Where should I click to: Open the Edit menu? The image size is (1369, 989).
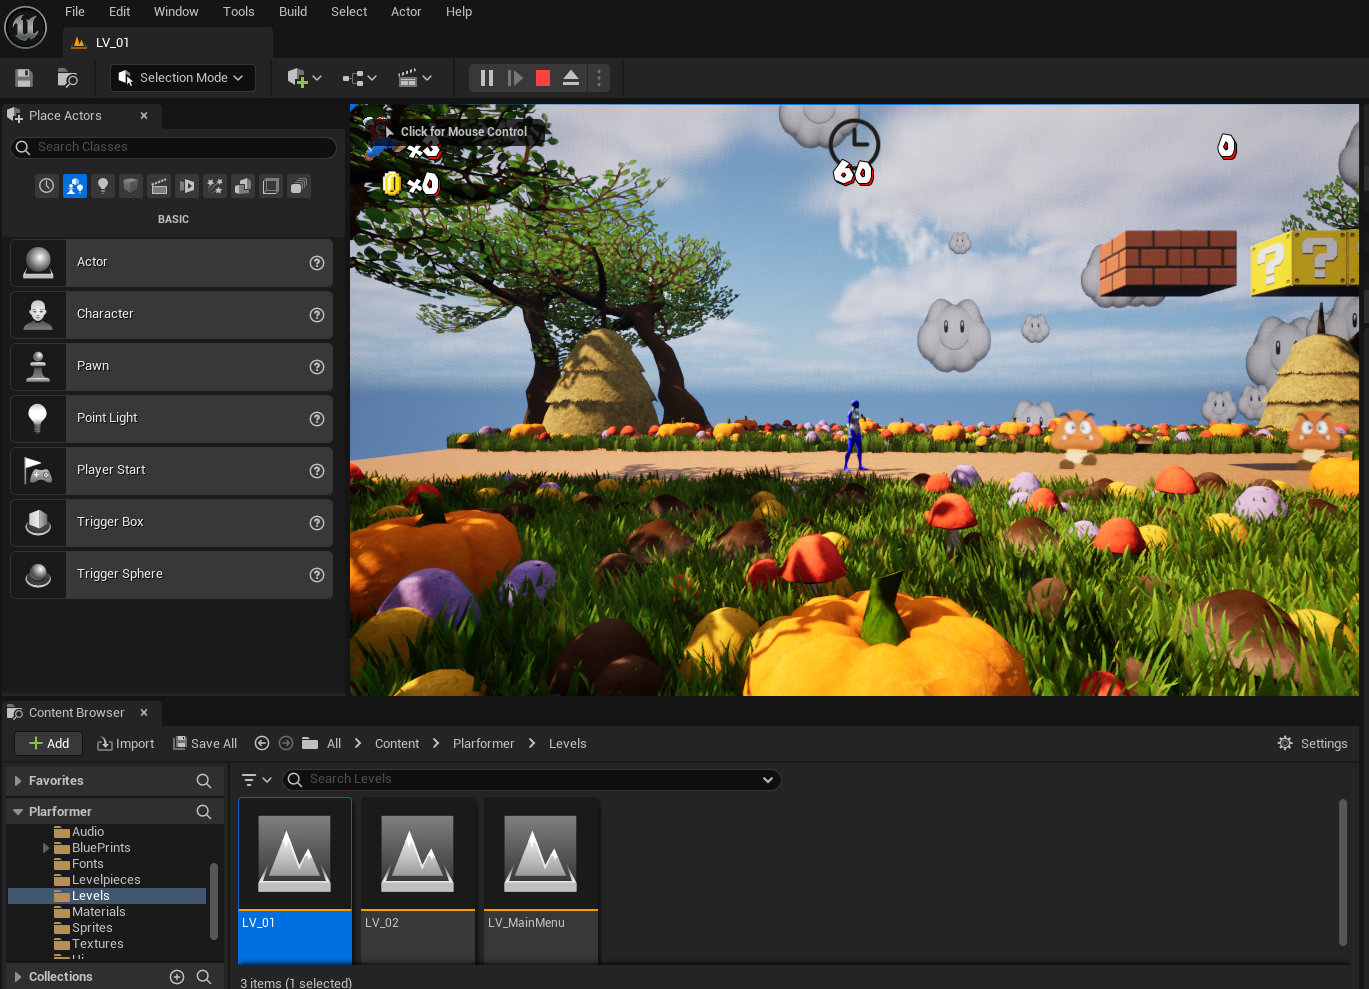[x=120, y=12]
